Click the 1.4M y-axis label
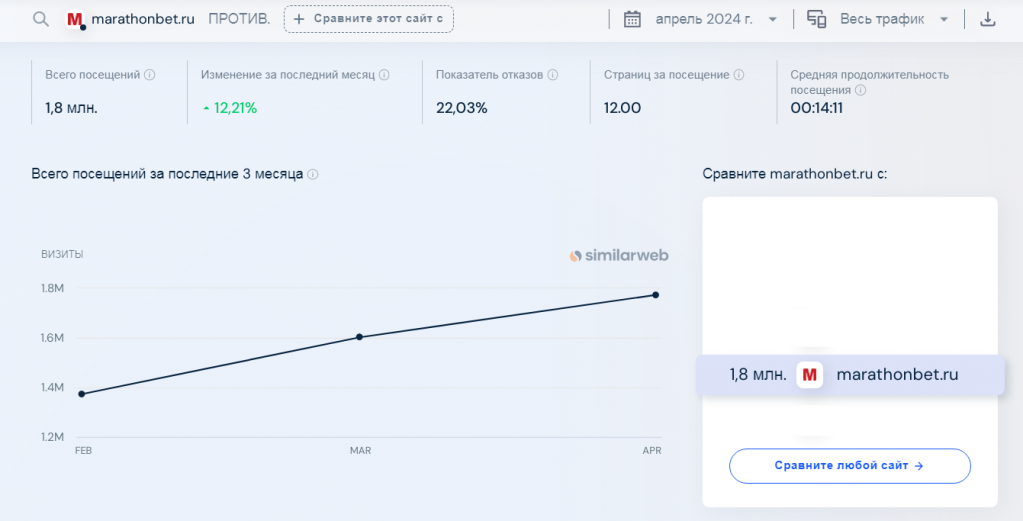 tap(52, 387)
